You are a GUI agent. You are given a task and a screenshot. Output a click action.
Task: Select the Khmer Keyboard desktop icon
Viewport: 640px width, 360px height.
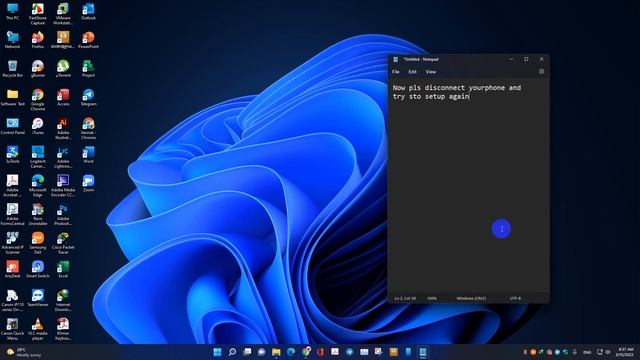[x=63, y=329]
